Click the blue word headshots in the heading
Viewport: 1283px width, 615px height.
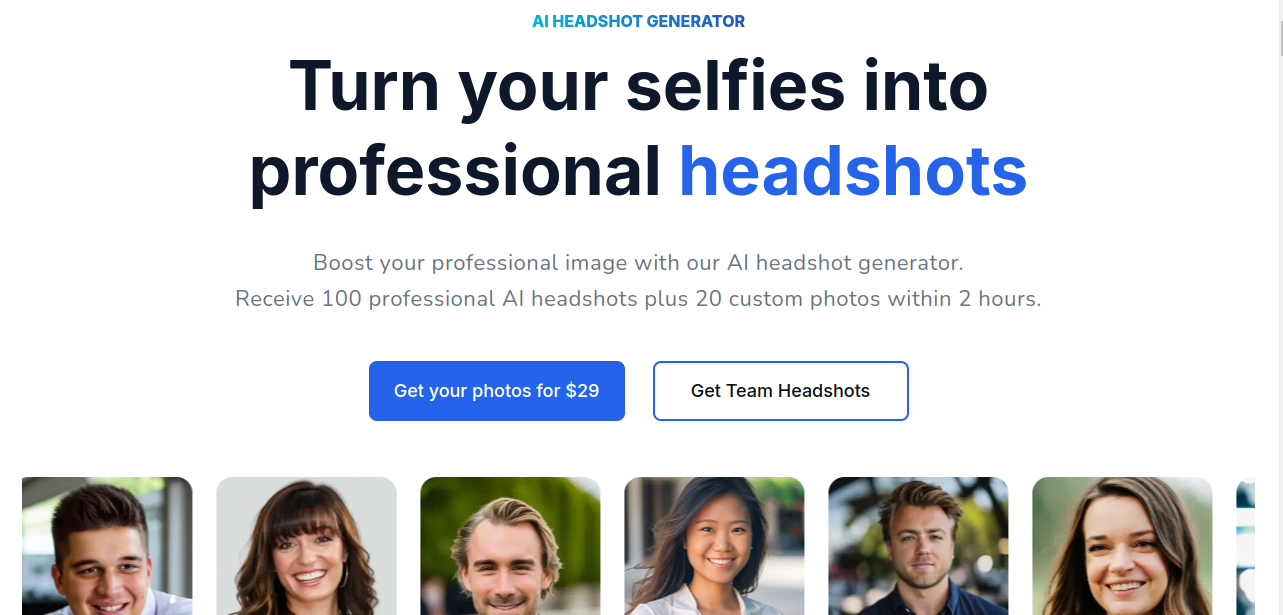tap(853, 171)
